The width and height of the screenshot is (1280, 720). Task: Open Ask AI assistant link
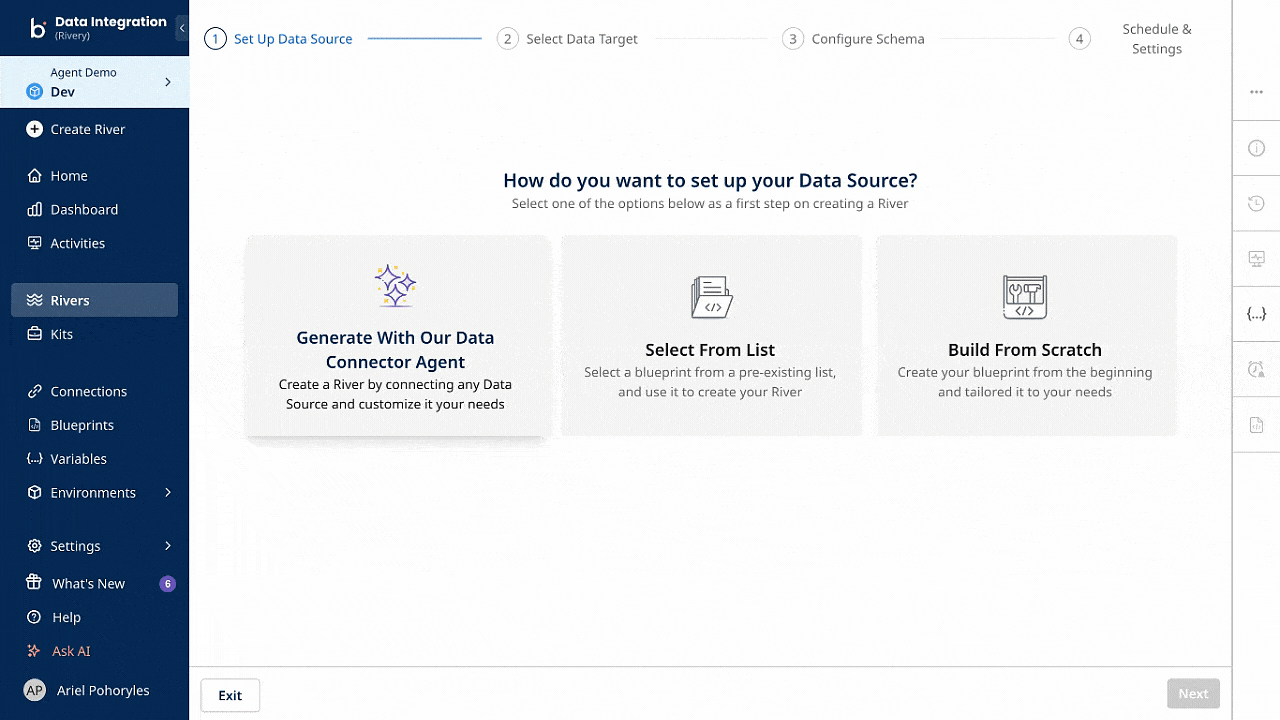click(70, 651)
